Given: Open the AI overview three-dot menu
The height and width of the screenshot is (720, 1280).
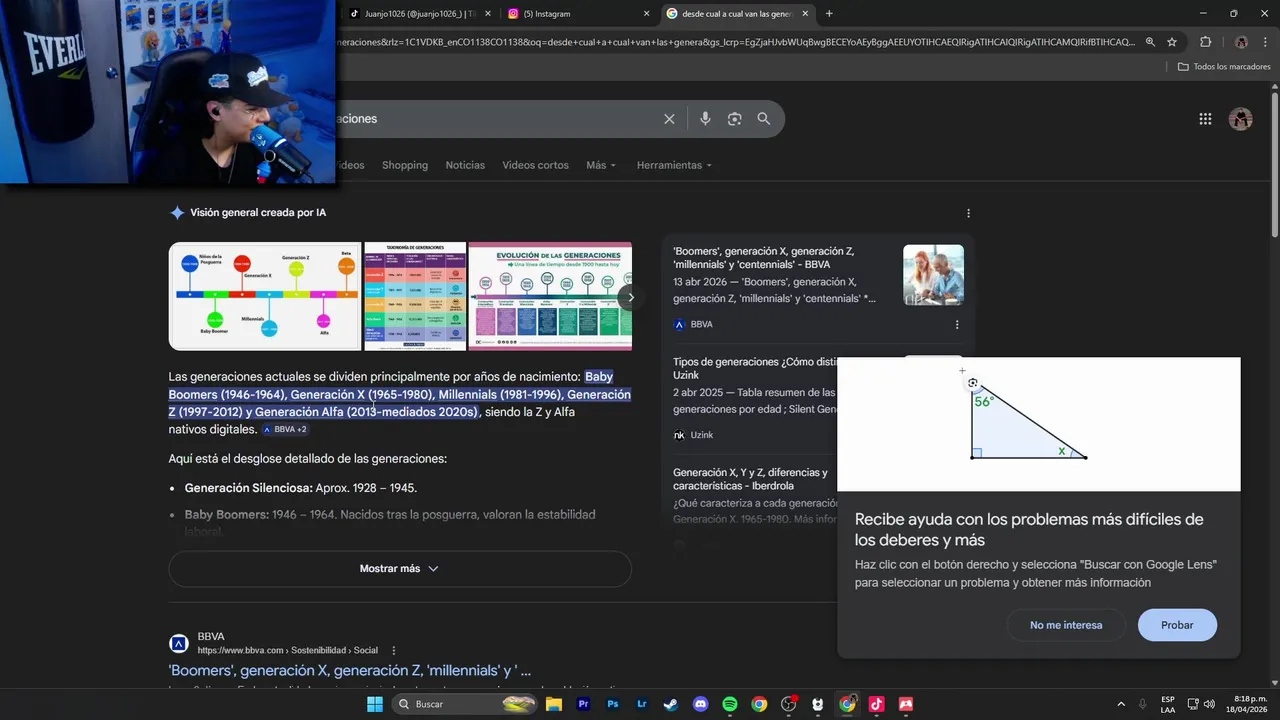Looking at the screenshot, I should [x=968, y=213].
